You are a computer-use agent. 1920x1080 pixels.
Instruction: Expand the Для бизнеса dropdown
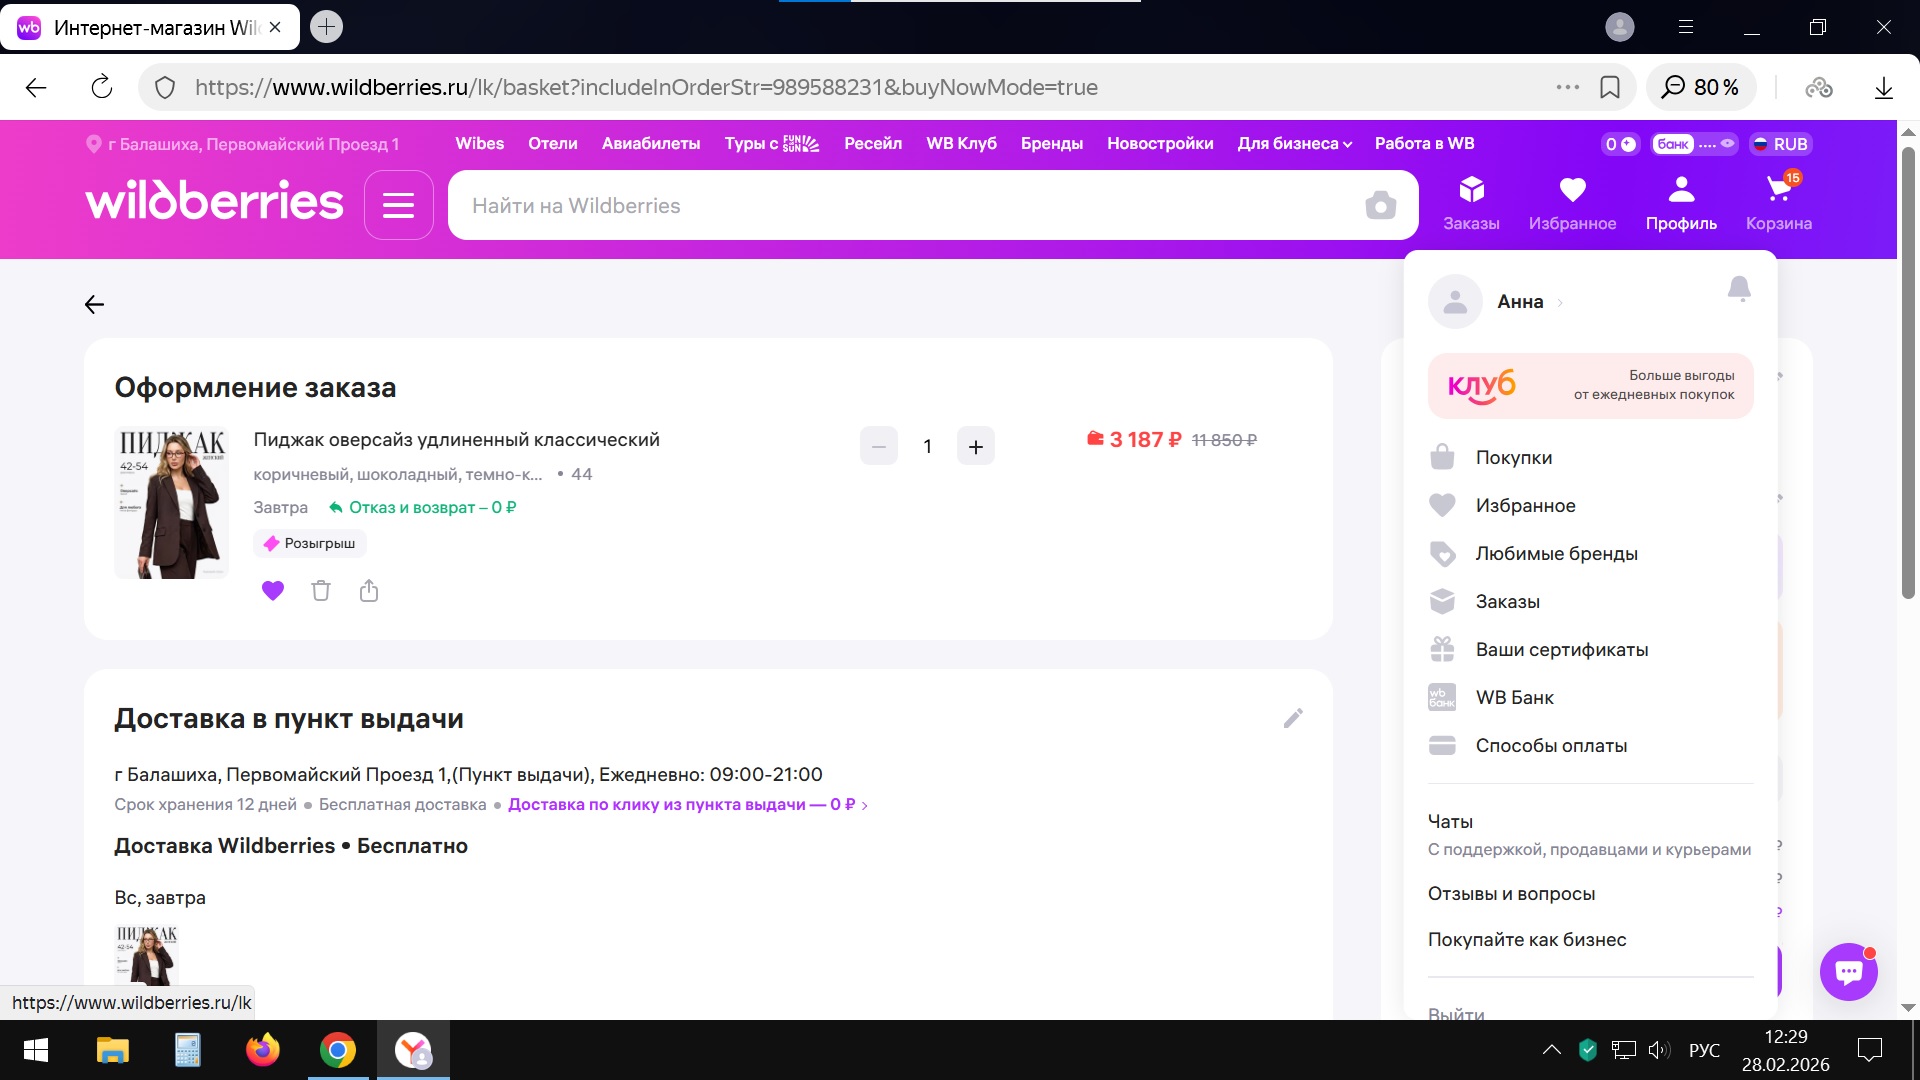tap(1294, 144)
